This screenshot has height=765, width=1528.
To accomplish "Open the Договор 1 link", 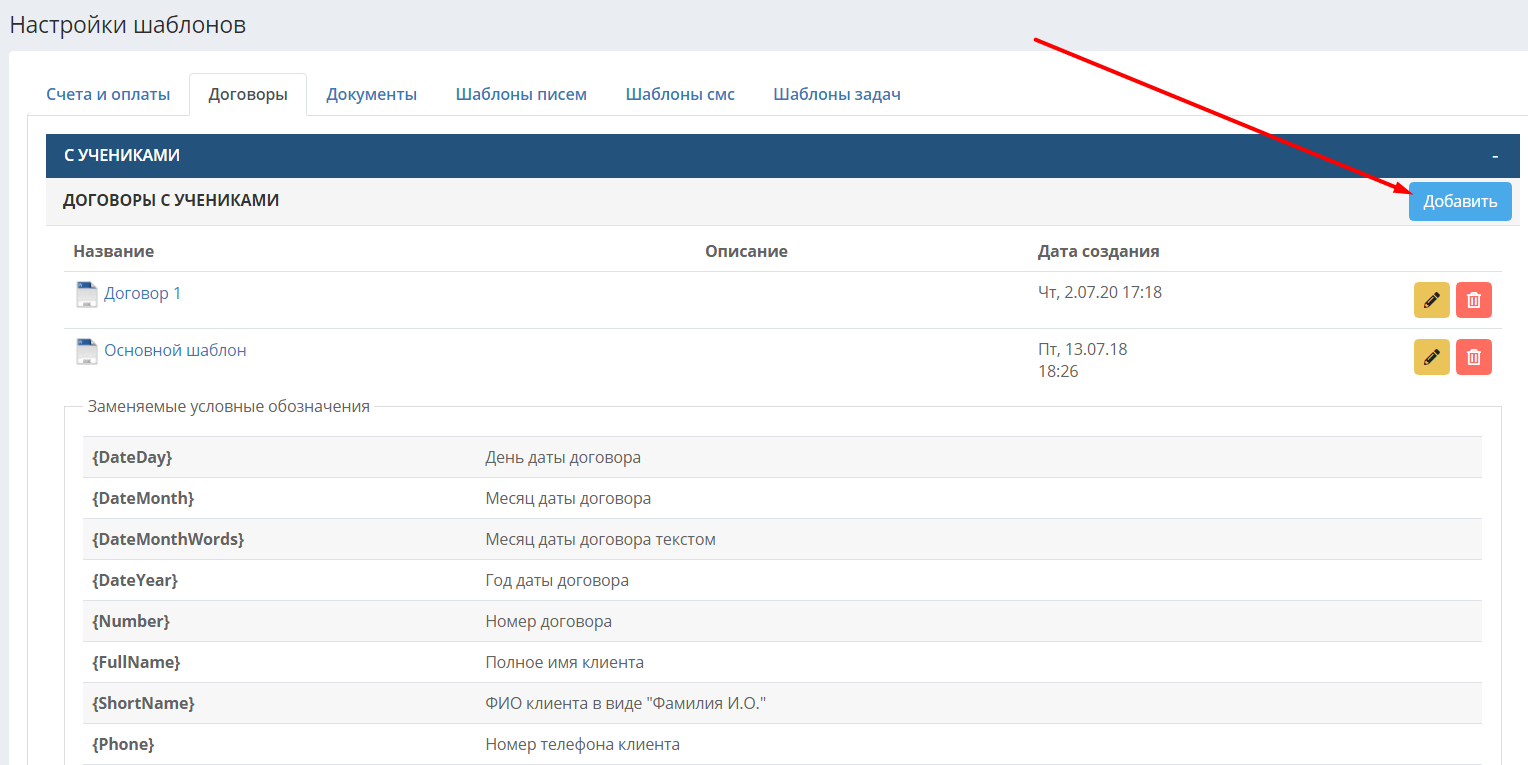I will (143, 293).
